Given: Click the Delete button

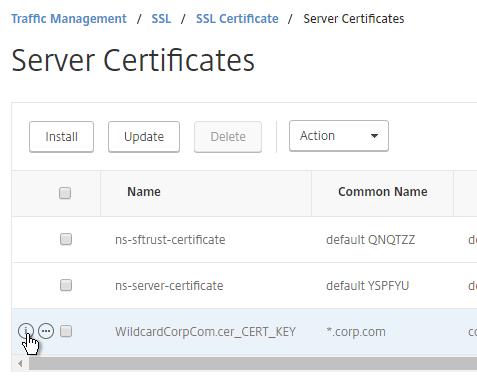Looking at the screenshot, I should tap(228, 137).
